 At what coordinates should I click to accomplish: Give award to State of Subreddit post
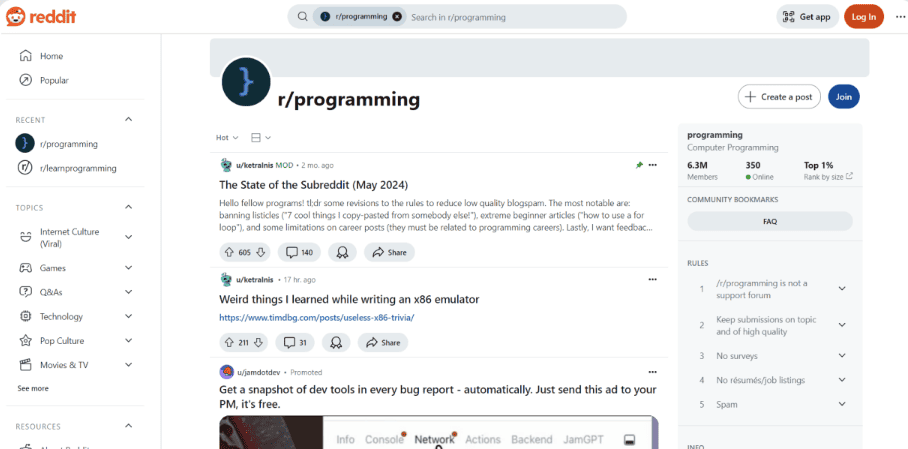click(342, 252)
